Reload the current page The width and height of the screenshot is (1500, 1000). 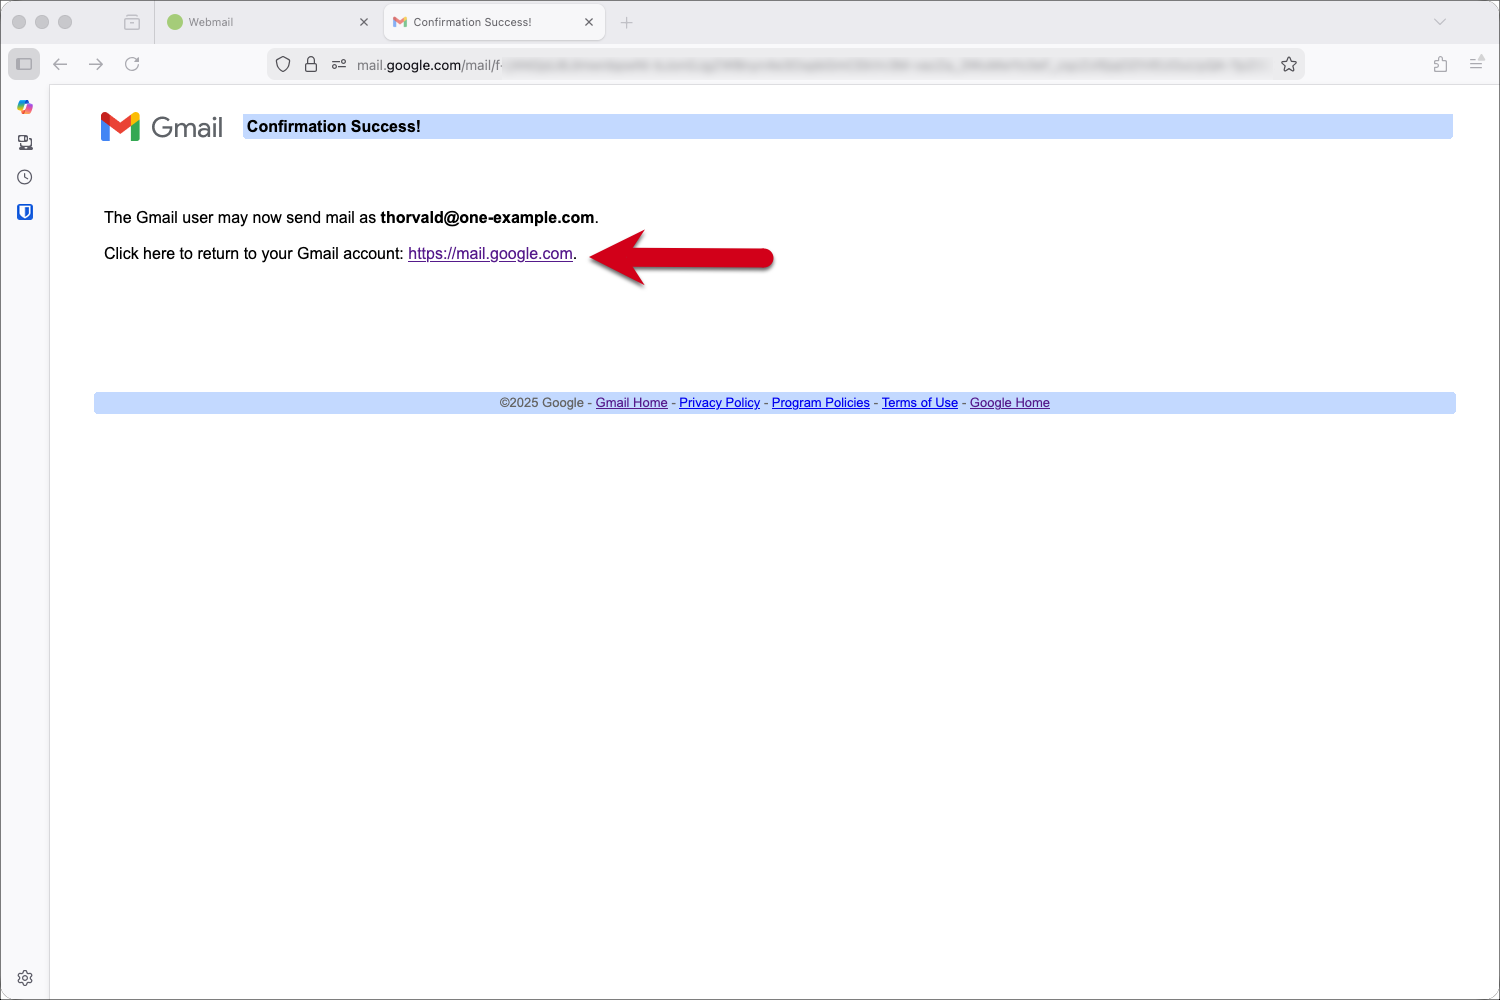point(132,63)
